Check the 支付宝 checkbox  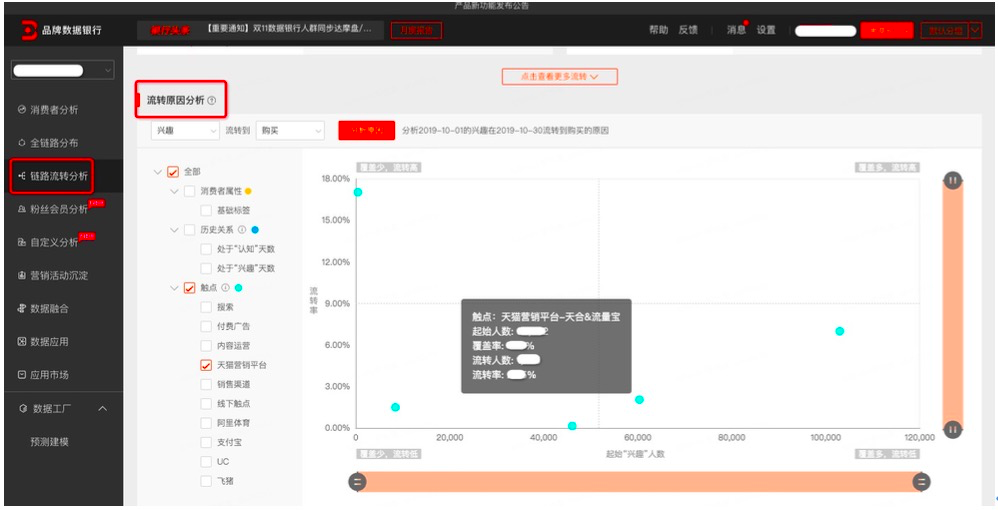point(206,443)
